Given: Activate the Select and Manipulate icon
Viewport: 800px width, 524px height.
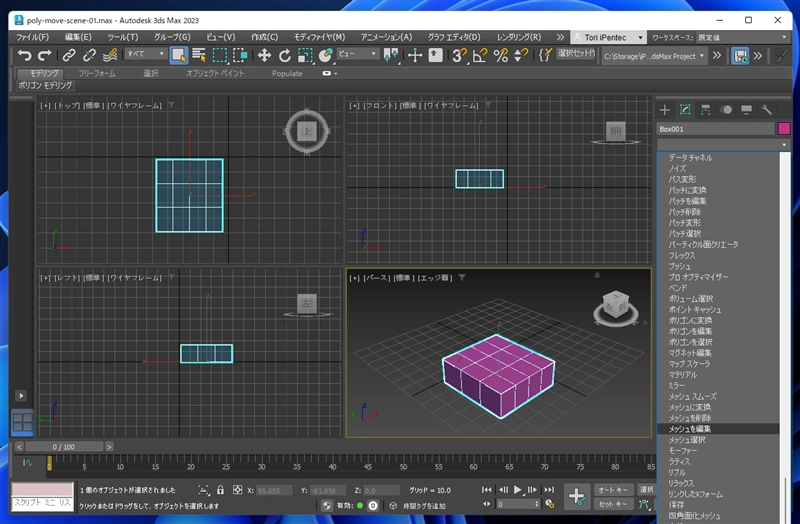Looking at the screenshot, I should (x=415, y=55).
